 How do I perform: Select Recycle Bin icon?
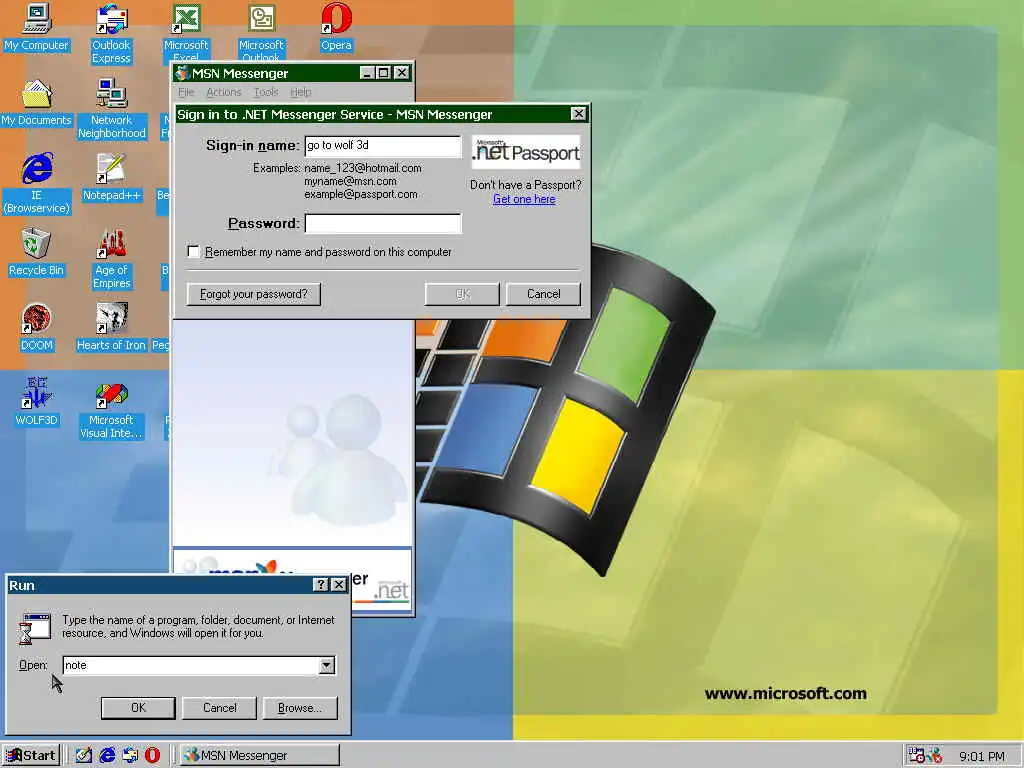(37, 253)
